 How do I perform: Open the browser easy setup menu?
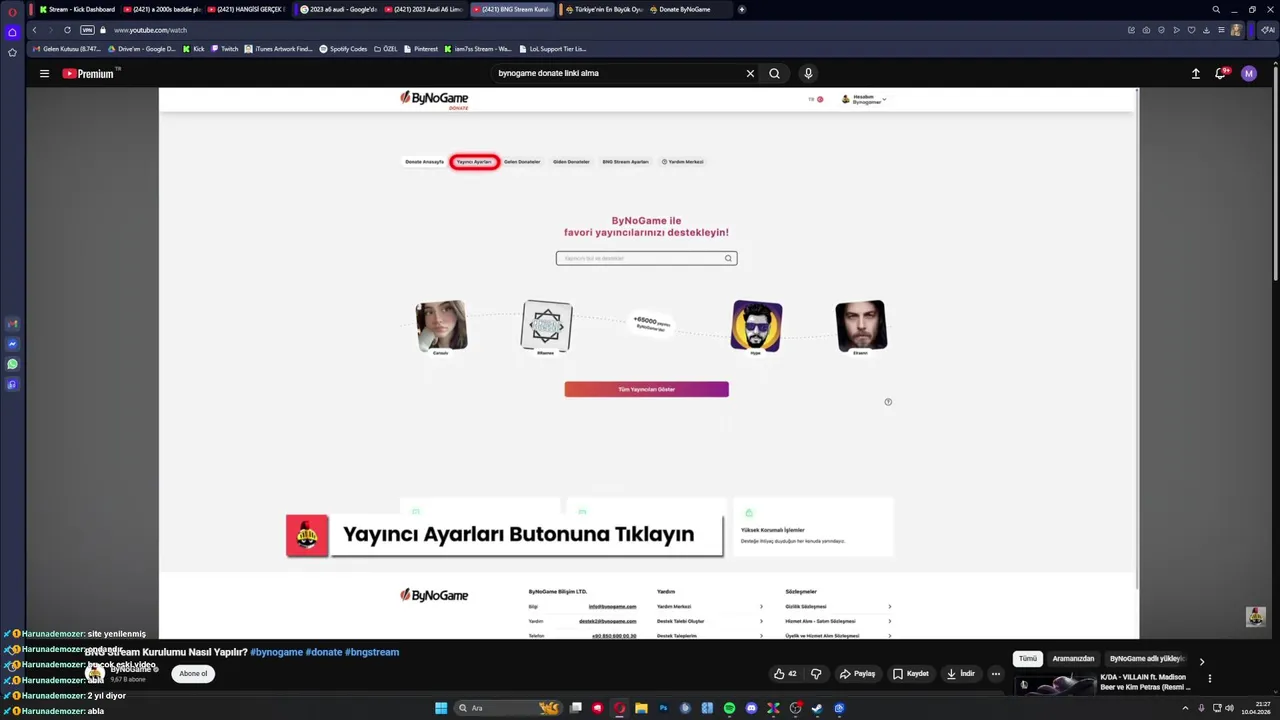click(x=1221, y=30)
